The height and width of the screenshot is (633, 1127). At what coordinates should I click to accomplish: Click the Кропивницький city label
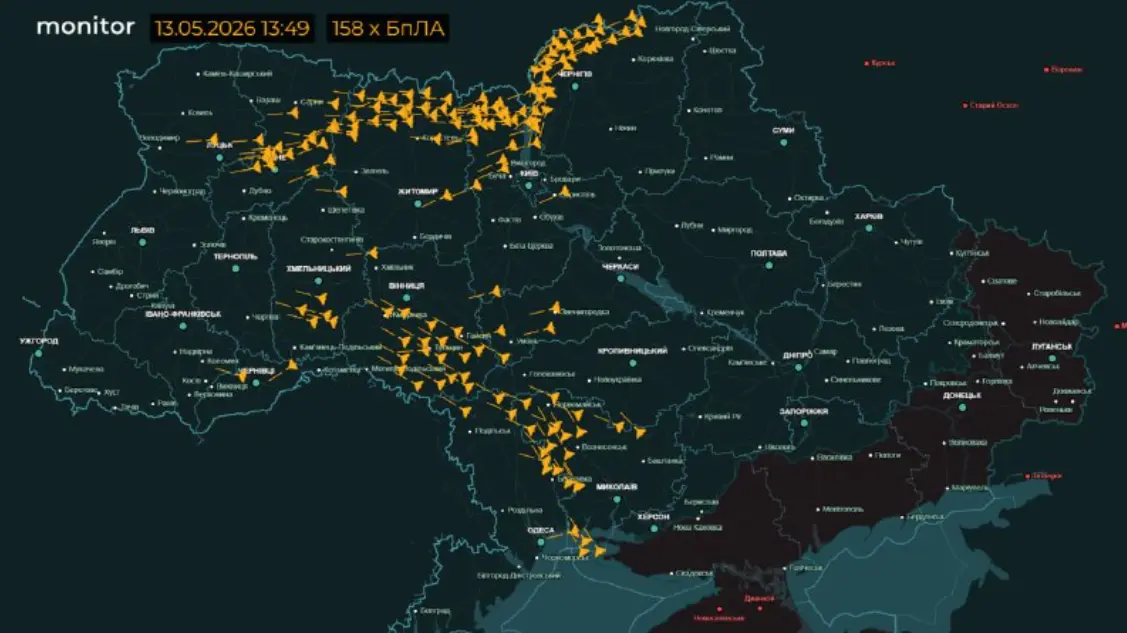coord(632,351)
